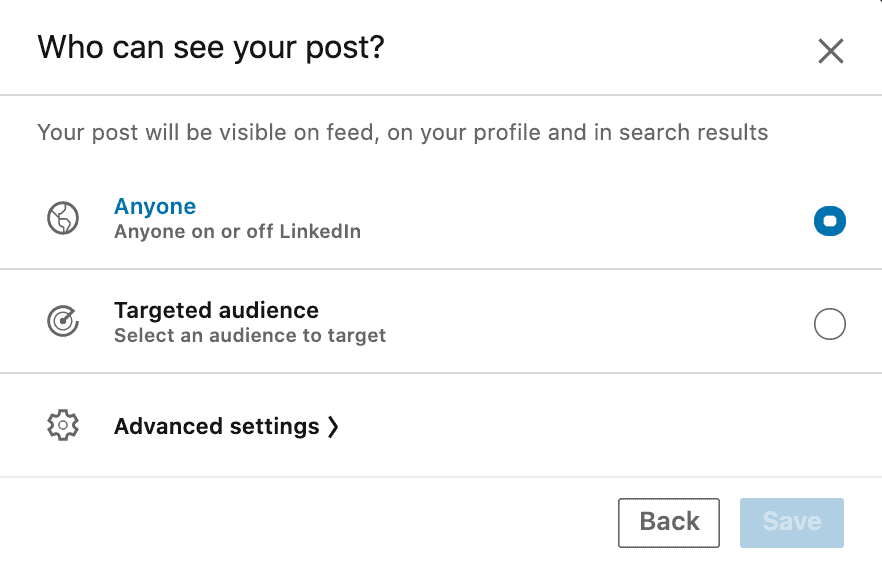Click the post visibility description sentence
882x566 pixels.
point(403,133)
